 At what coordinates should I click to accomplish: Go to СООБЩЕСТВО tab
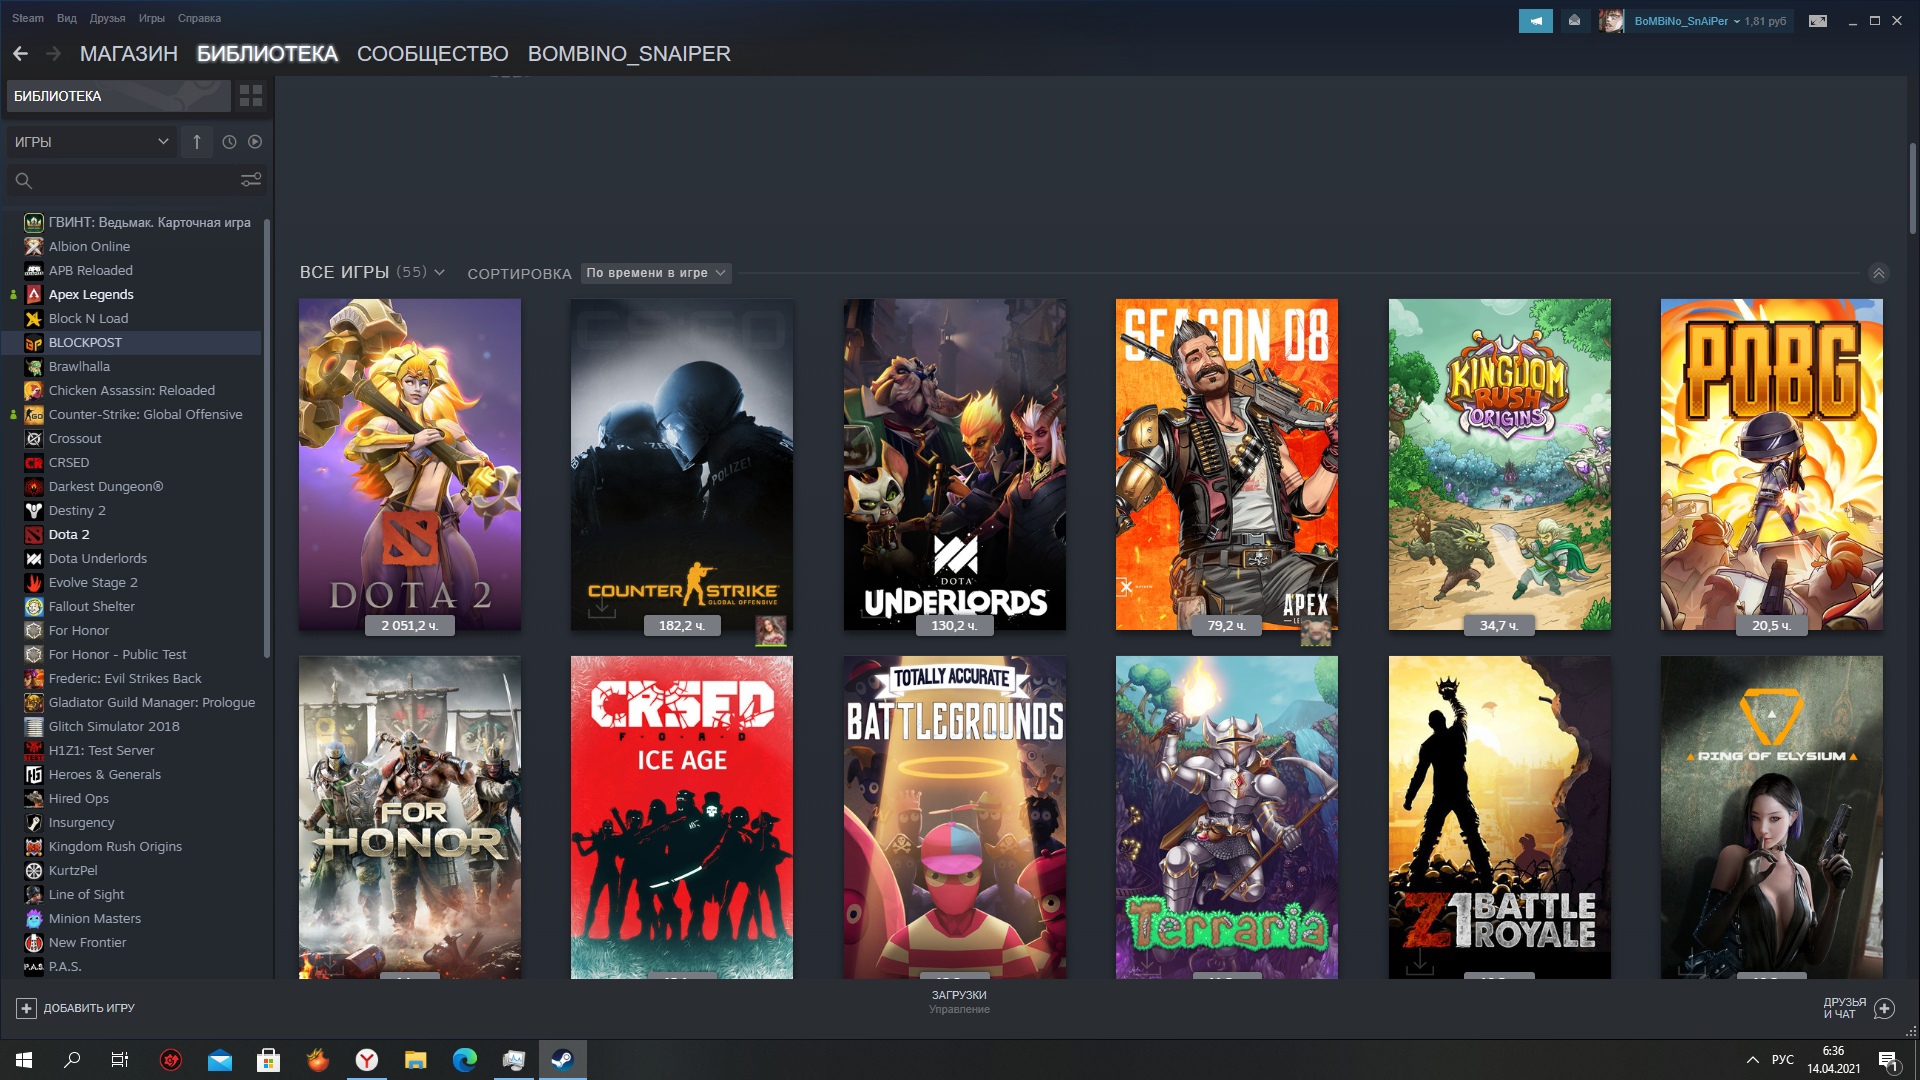coord(433,54)
